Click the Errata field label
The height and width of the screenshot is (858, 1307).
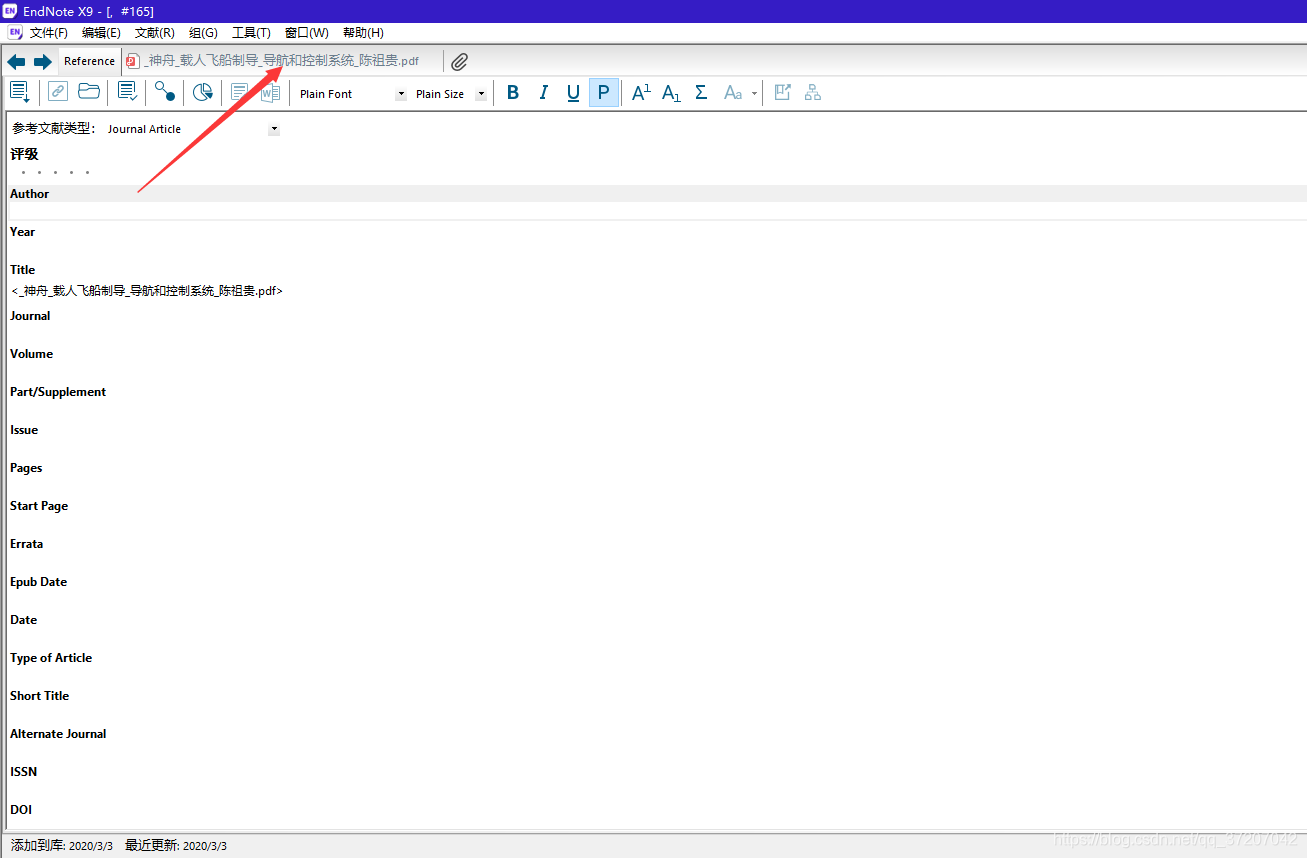[26, 544]
